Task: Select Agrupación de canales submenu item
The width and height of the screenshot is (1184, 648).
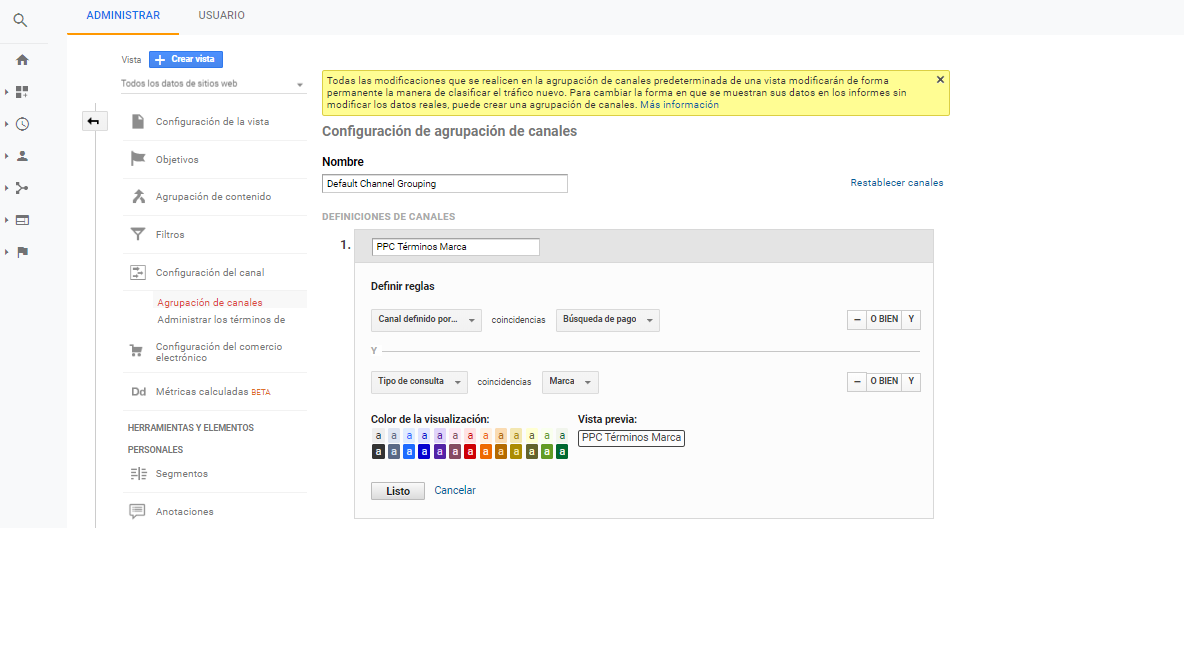Action: point(210,302)
